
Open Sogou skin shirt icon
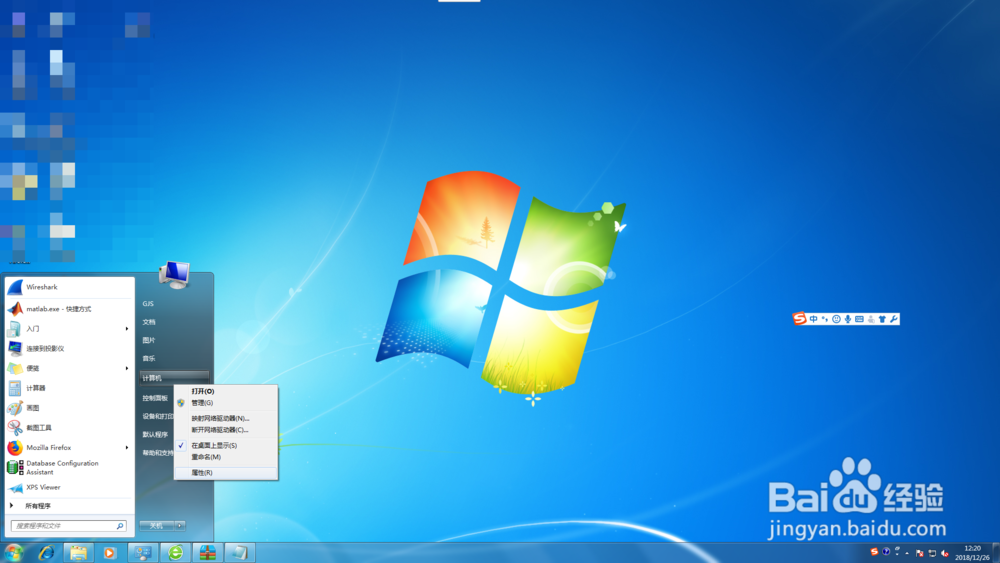point(882,319)
